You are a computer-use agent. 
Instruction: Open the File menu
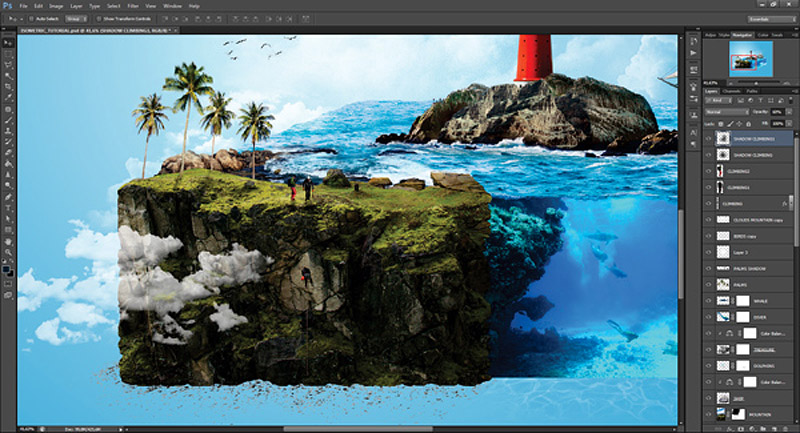23,6
